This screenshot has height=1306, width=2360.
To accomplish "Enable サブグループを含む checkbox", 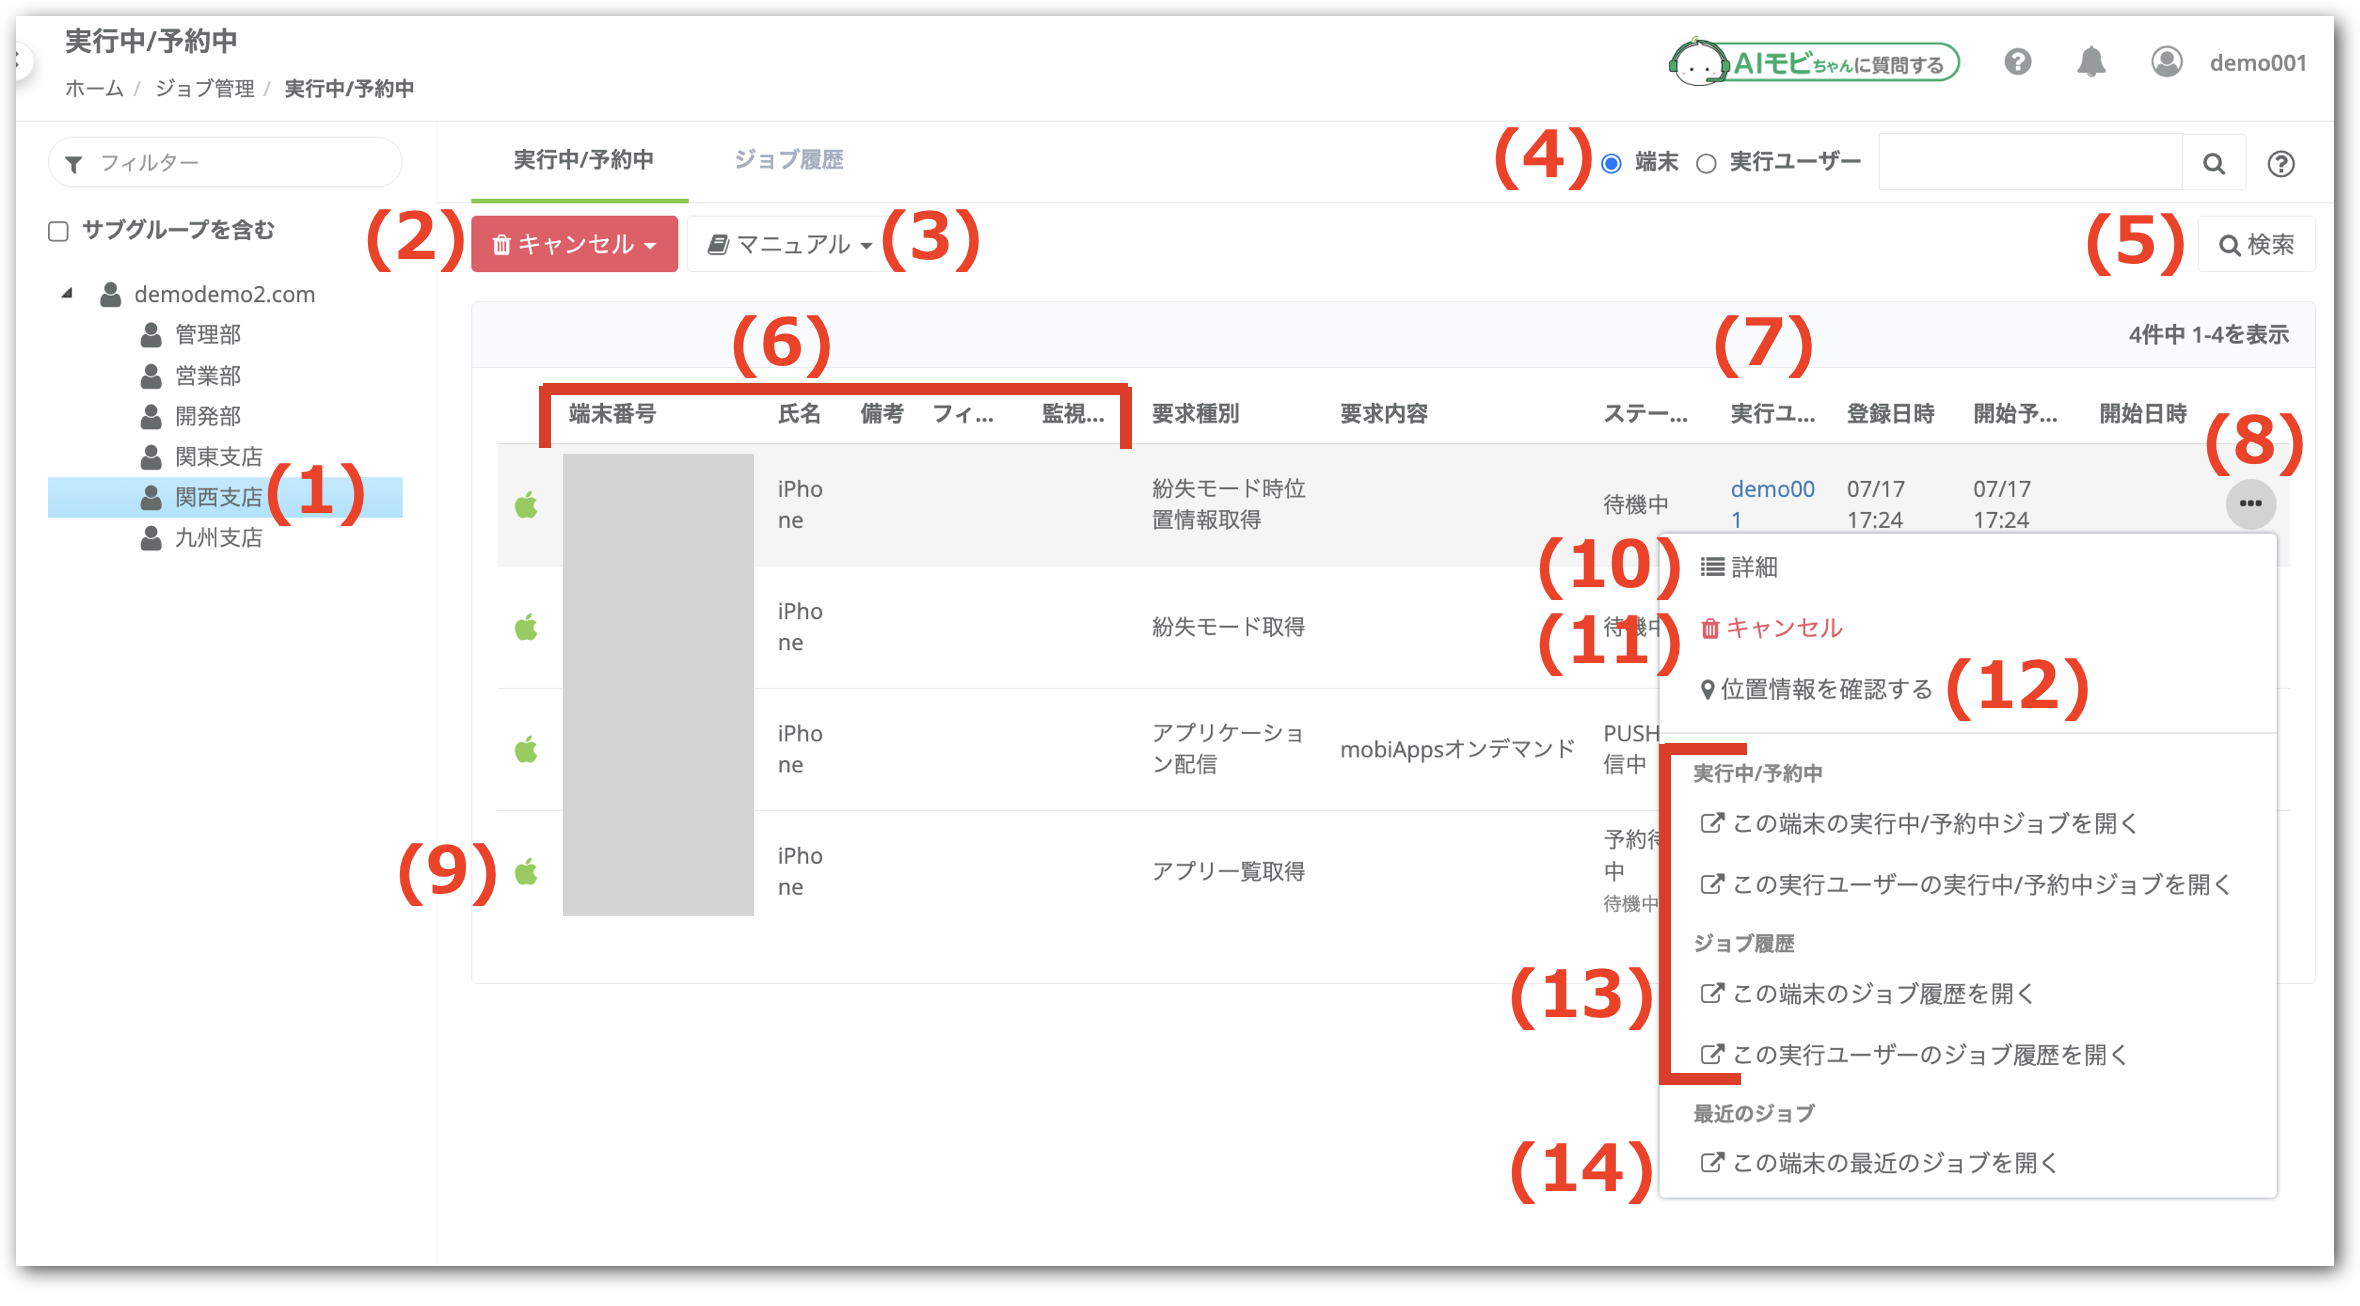I will click(x=58, y=231).
